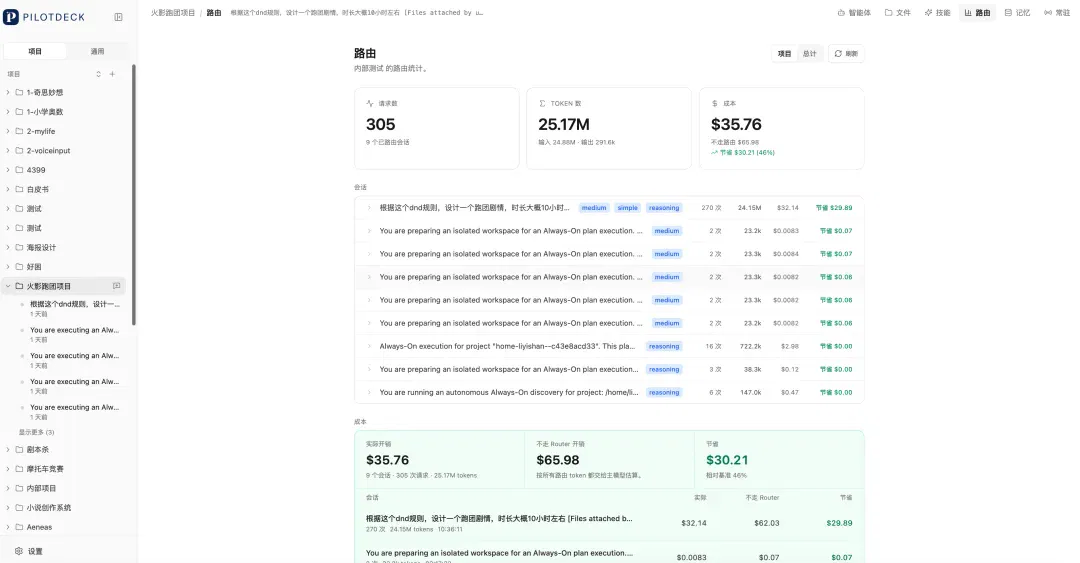Click the sigma icon on TOKEN 数 card
The height and width of the screenshot is (563, 1080).
click(542, 103)
